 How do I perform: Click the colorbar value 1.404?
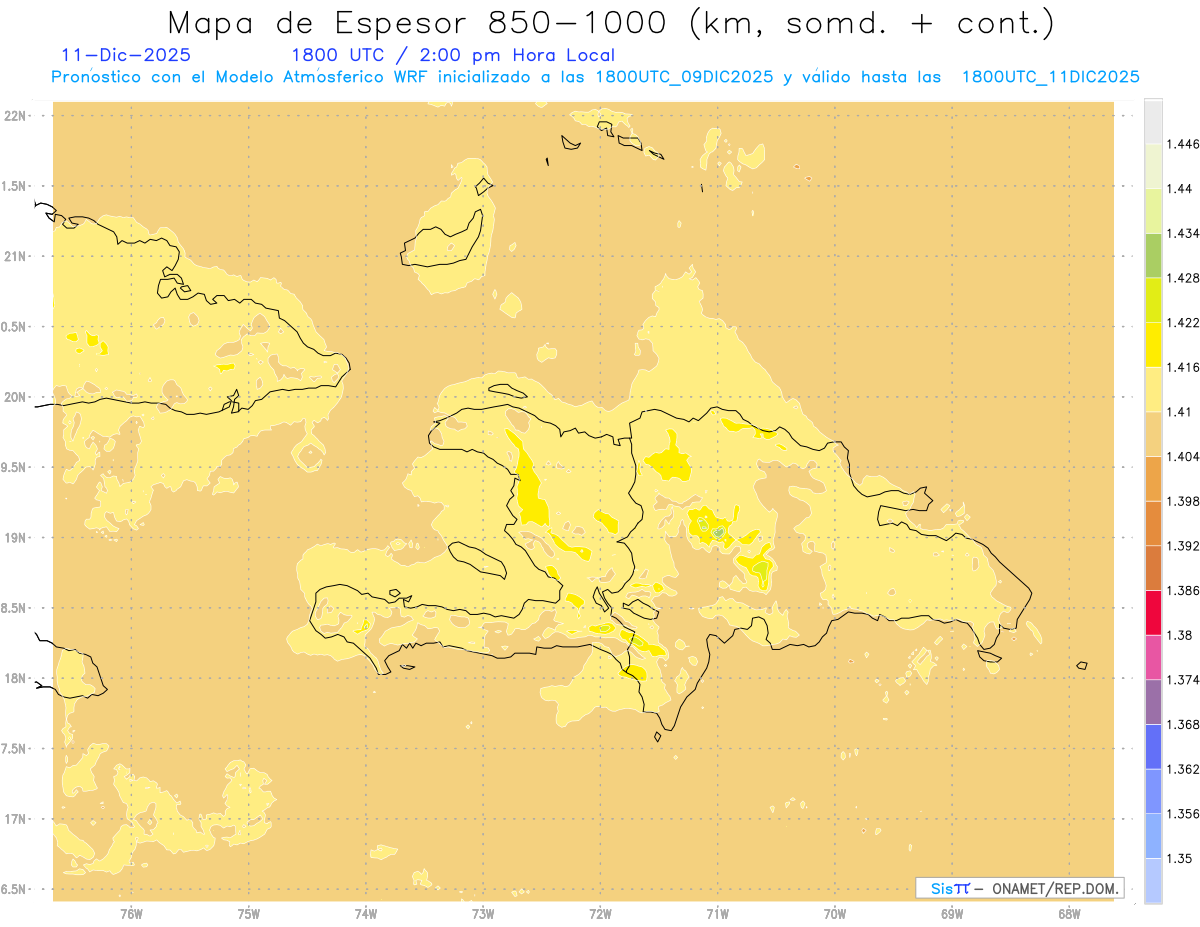click(1184, 456)
